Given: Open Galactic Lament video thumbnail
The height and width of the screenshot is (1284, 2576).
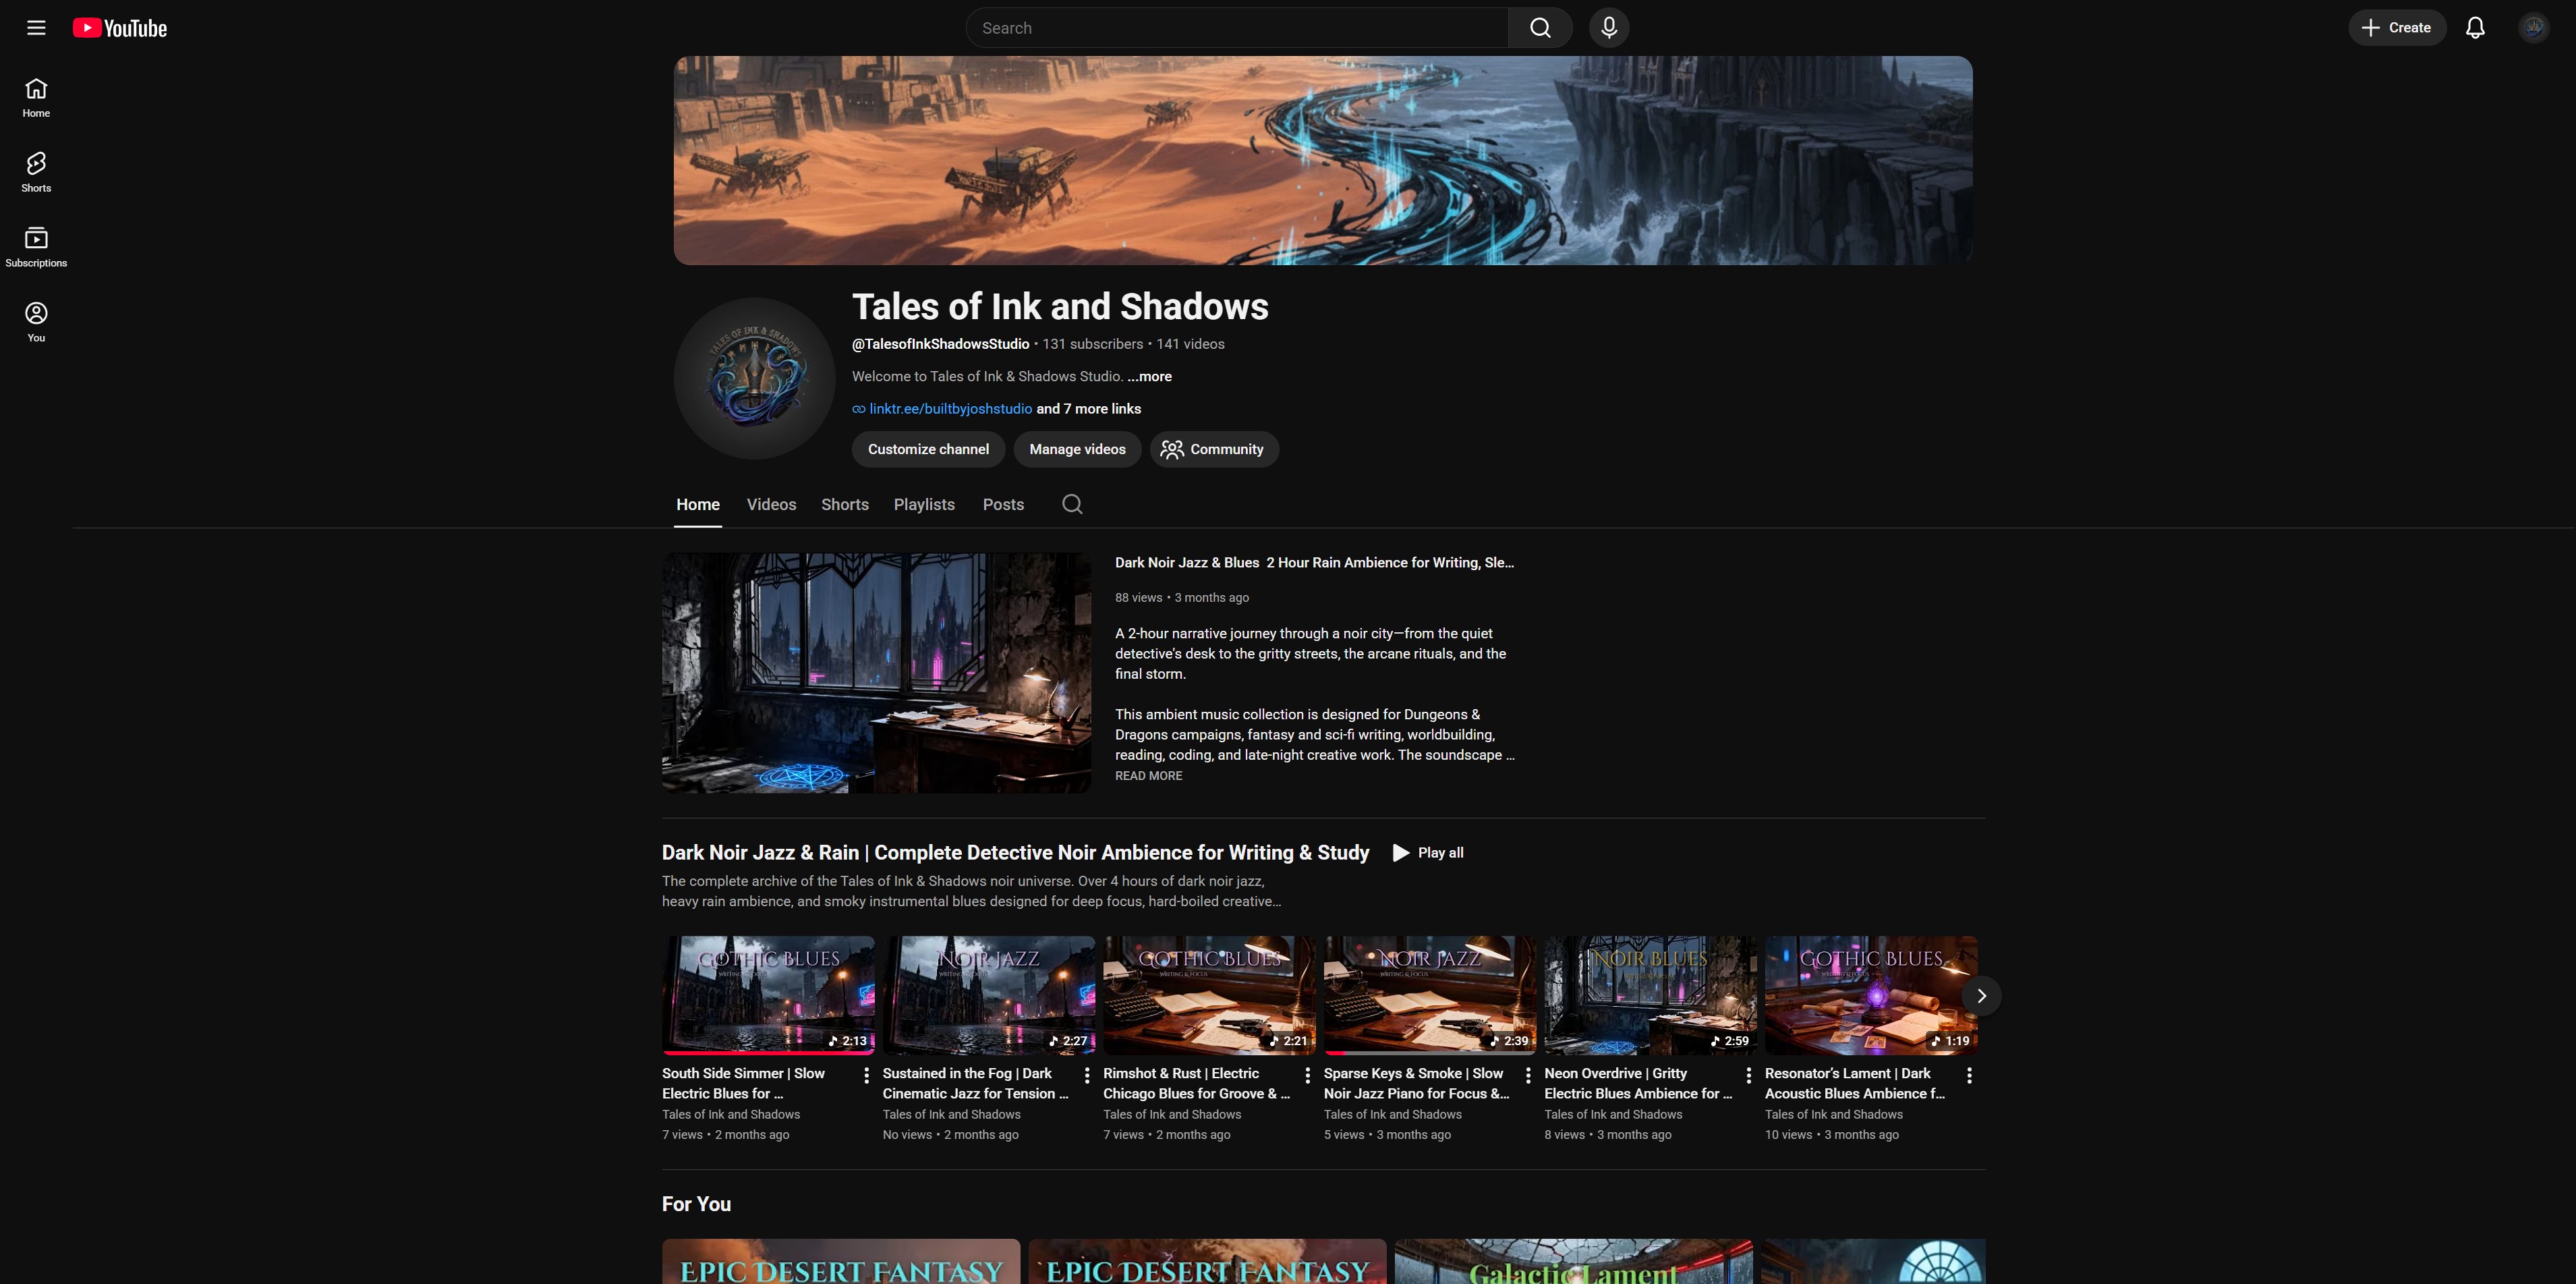Looking at the screenshot, I should click(x=1573, y=1262).
